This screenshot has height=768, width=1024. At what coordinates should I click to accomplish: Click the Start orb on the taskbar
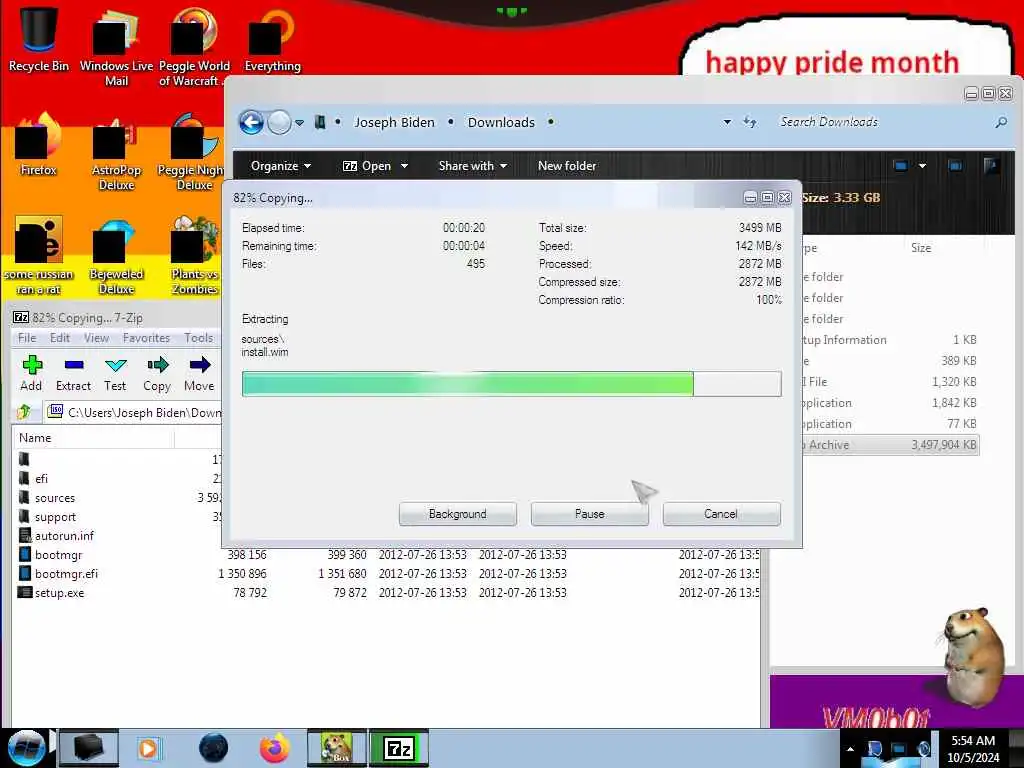pyautogui.click(x=26, y=748)
